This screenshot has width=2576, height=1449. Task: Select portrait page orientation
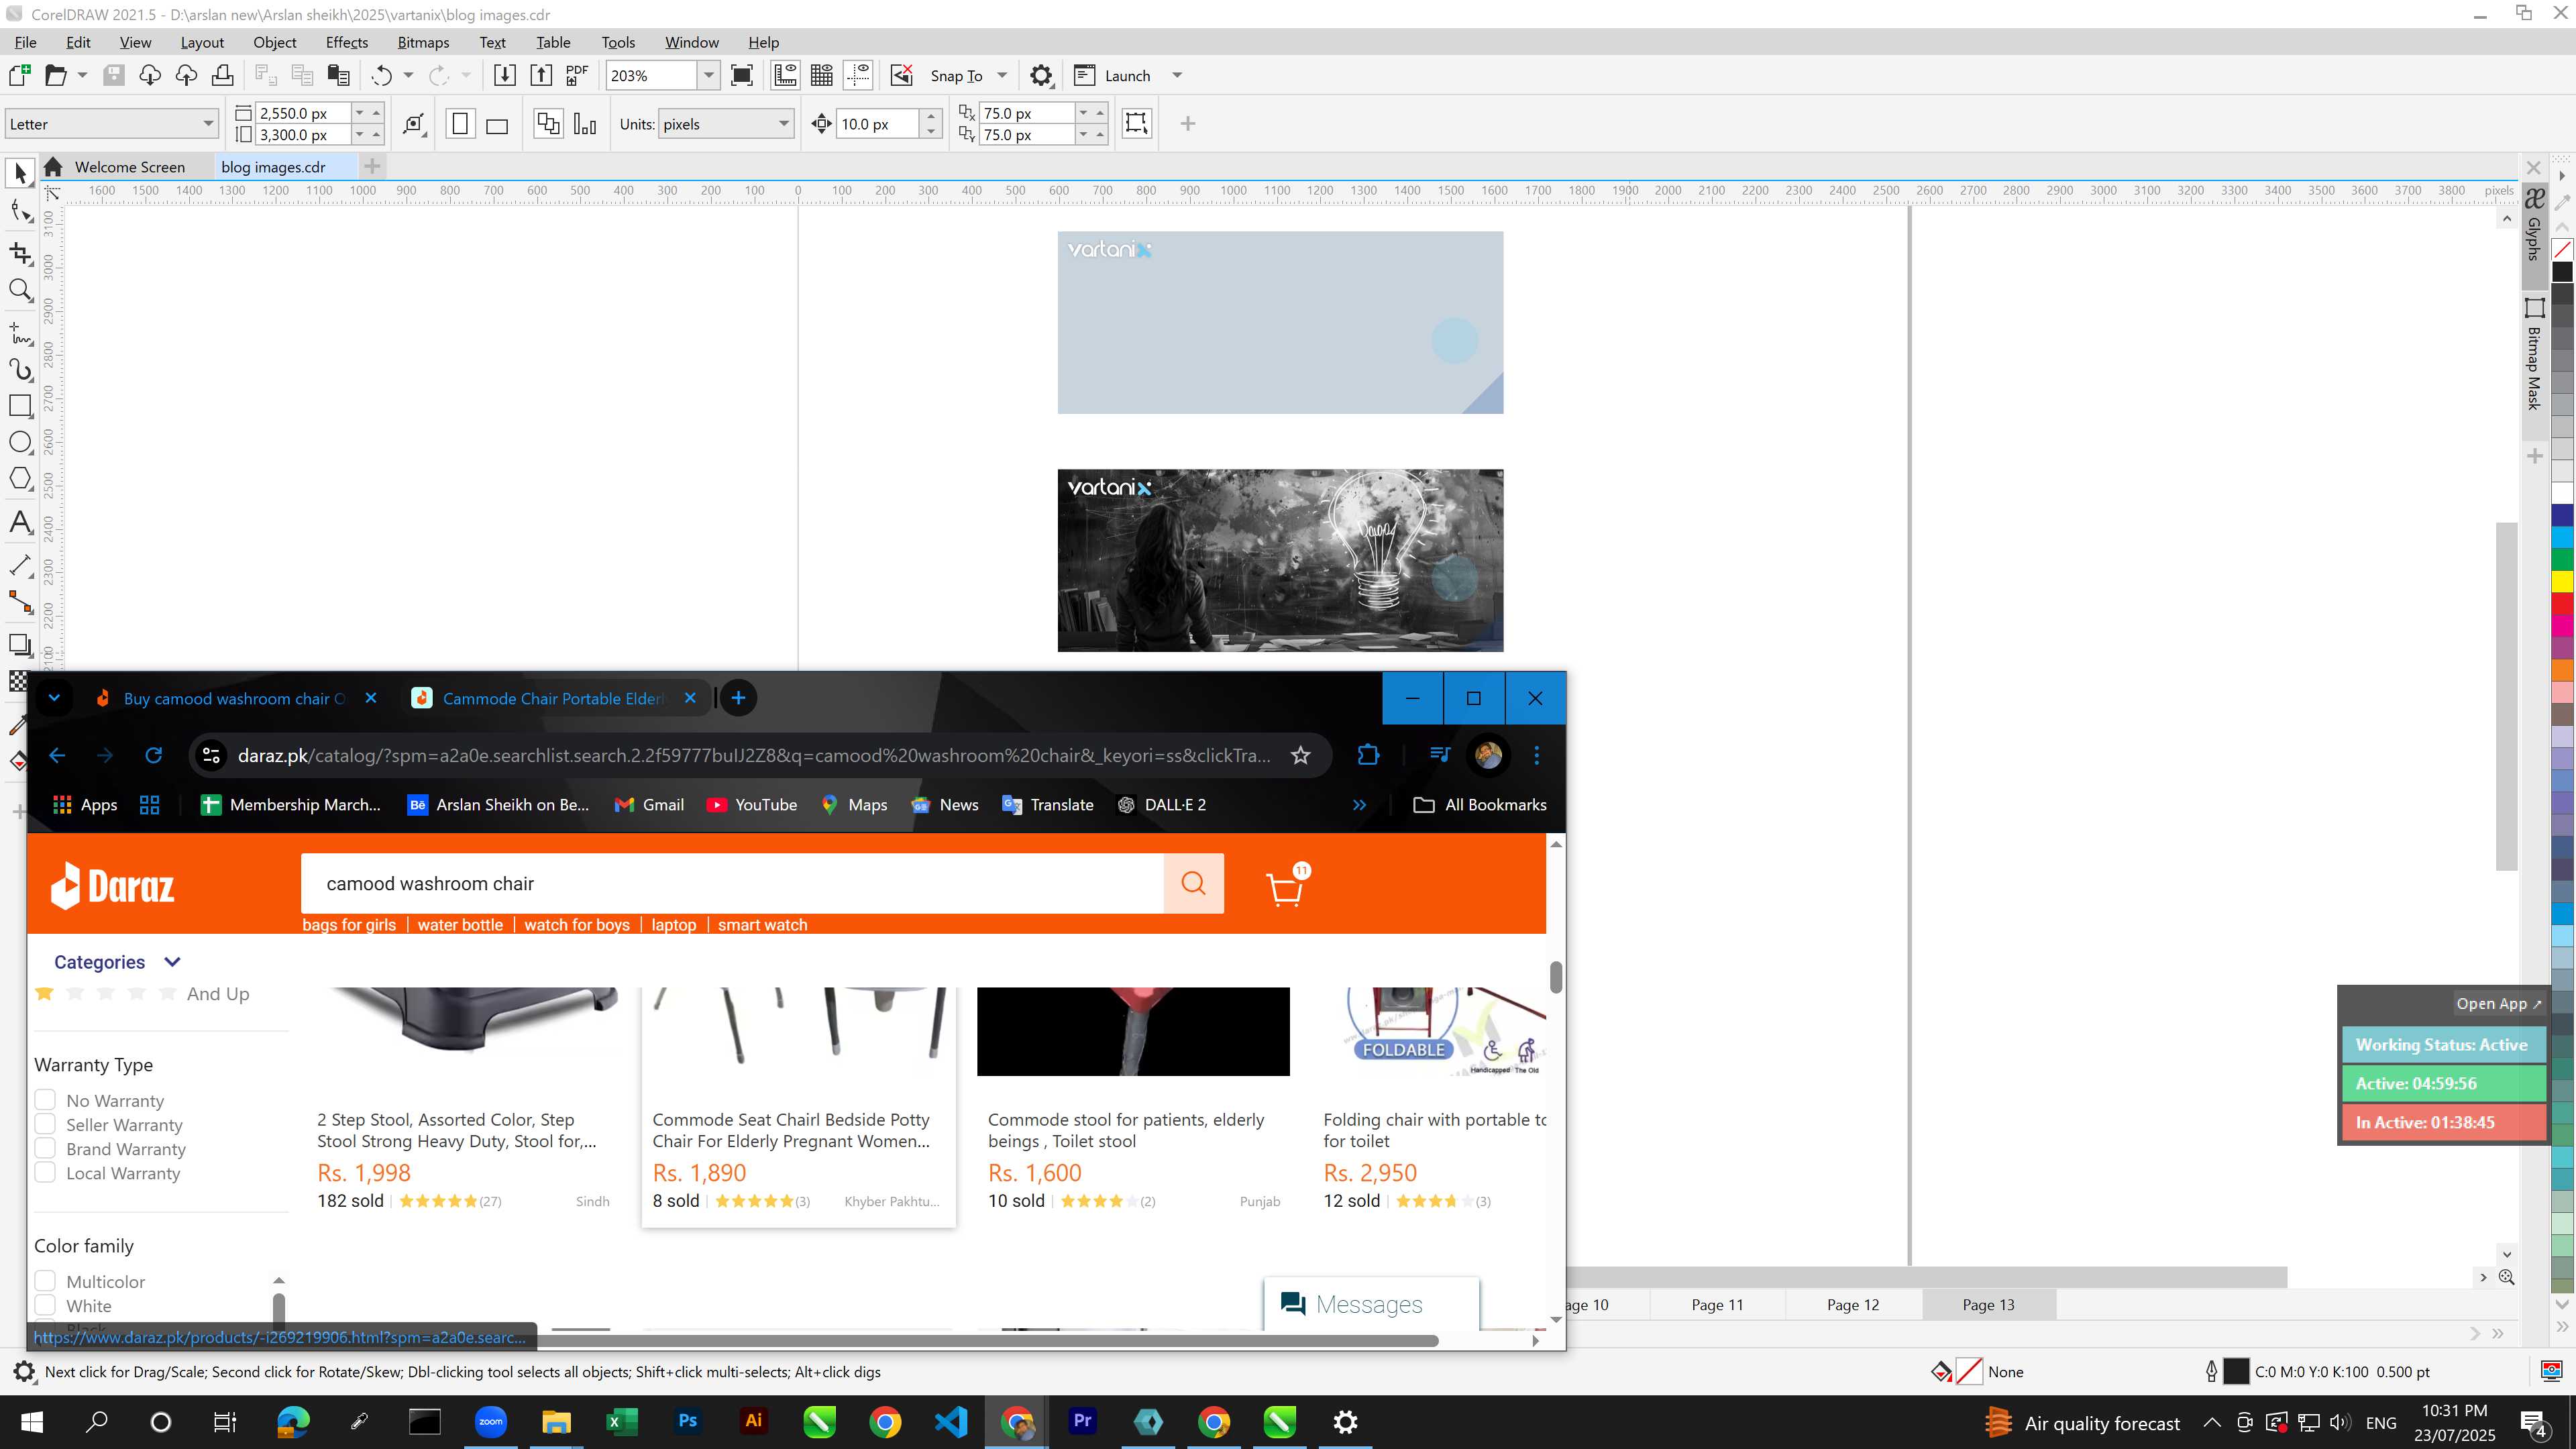tap(460, 124)
